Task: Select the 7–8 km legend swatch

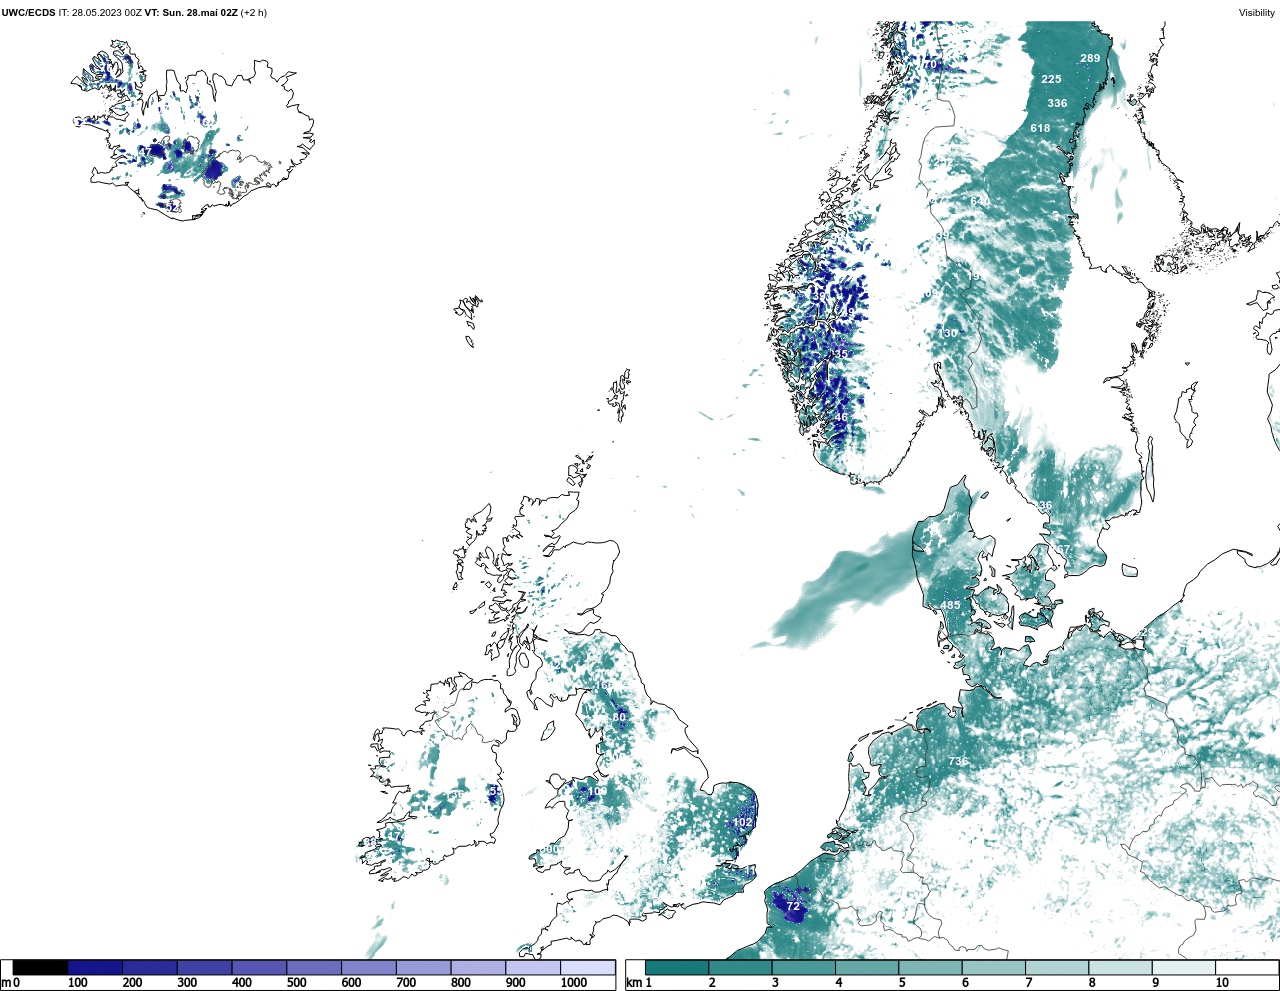Action: pos(1057,968)
